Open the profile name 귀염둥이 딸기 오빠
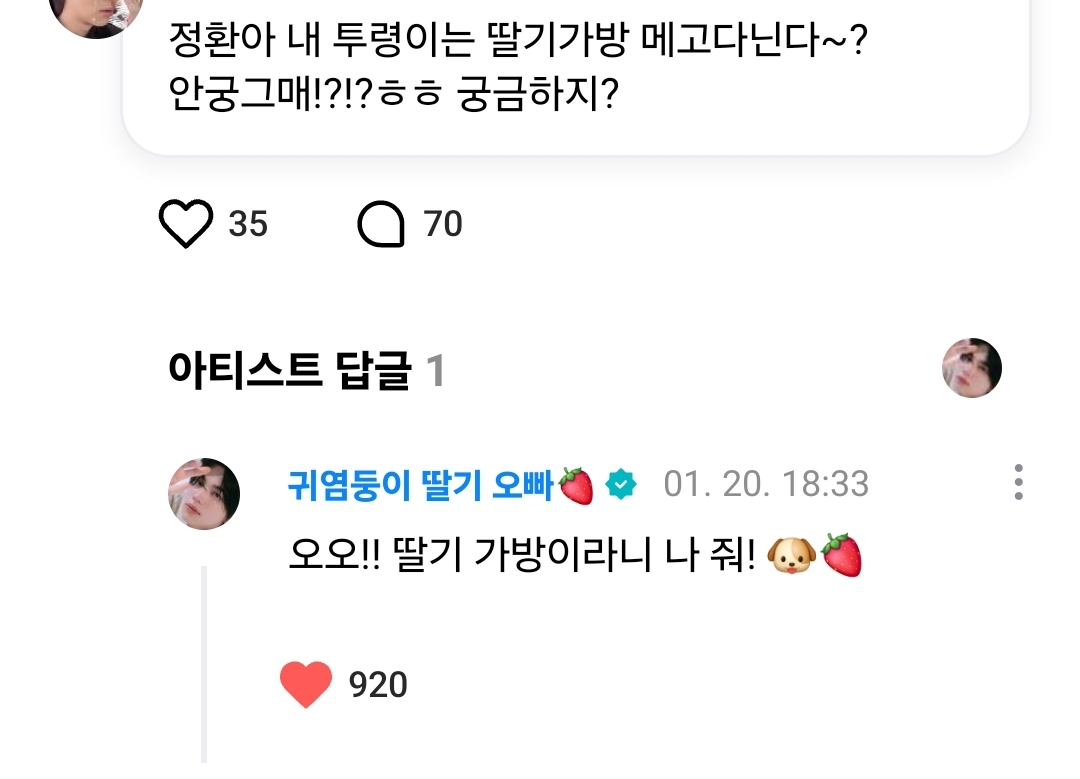The height and width of the screenshot is (779, 1080). [x=420, y=485]
